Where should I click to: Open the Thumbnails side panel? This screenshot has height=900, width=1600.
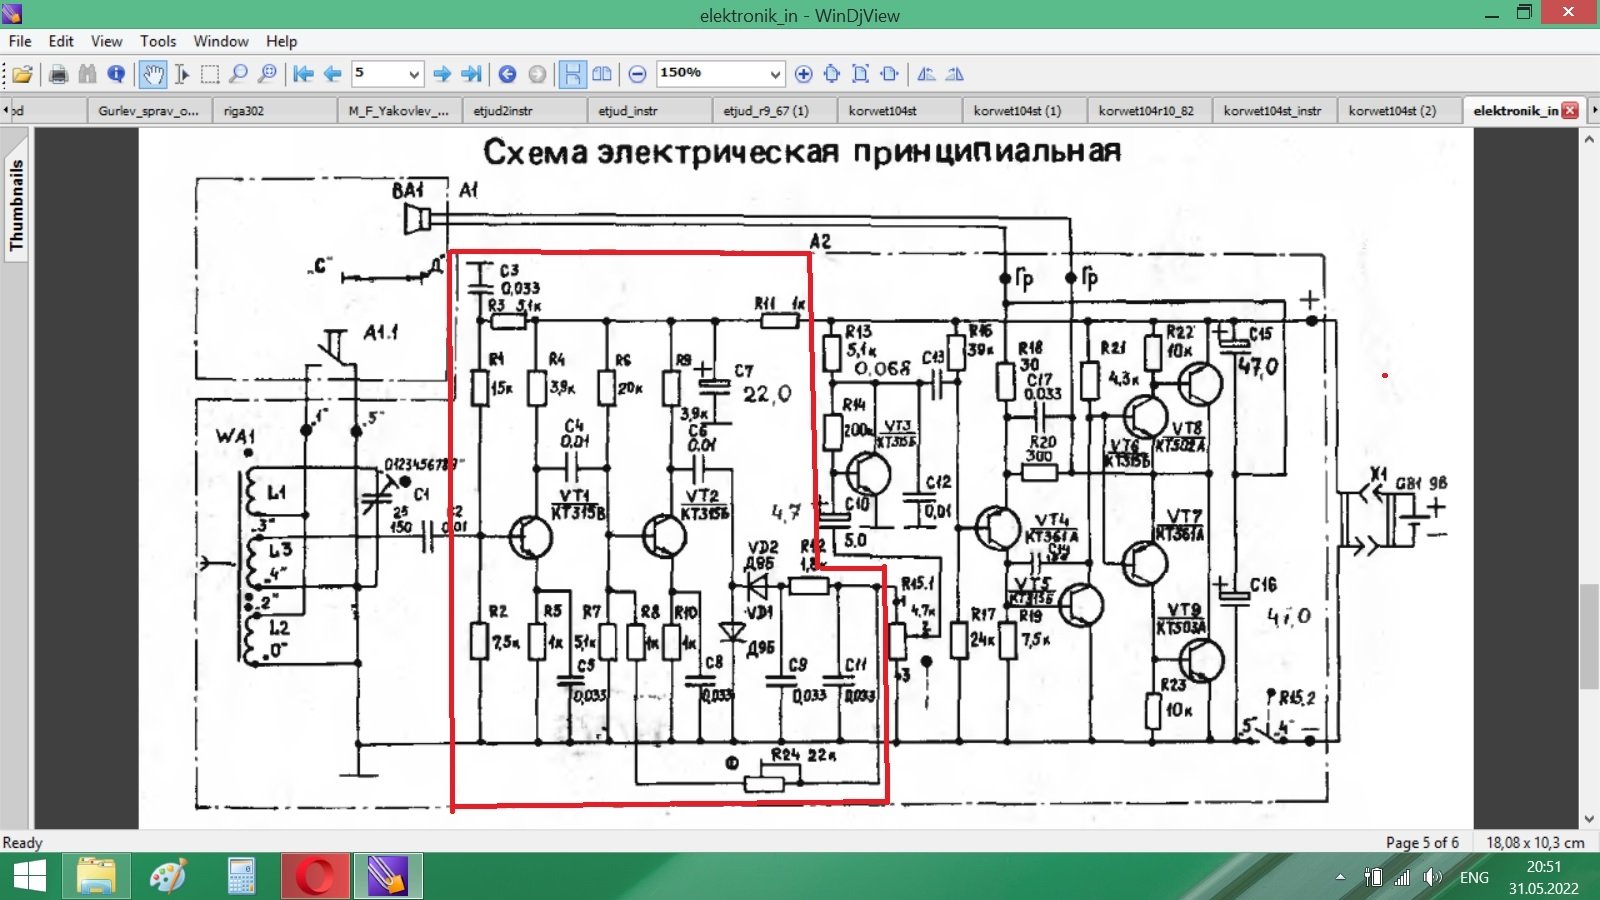coord(16,205)
